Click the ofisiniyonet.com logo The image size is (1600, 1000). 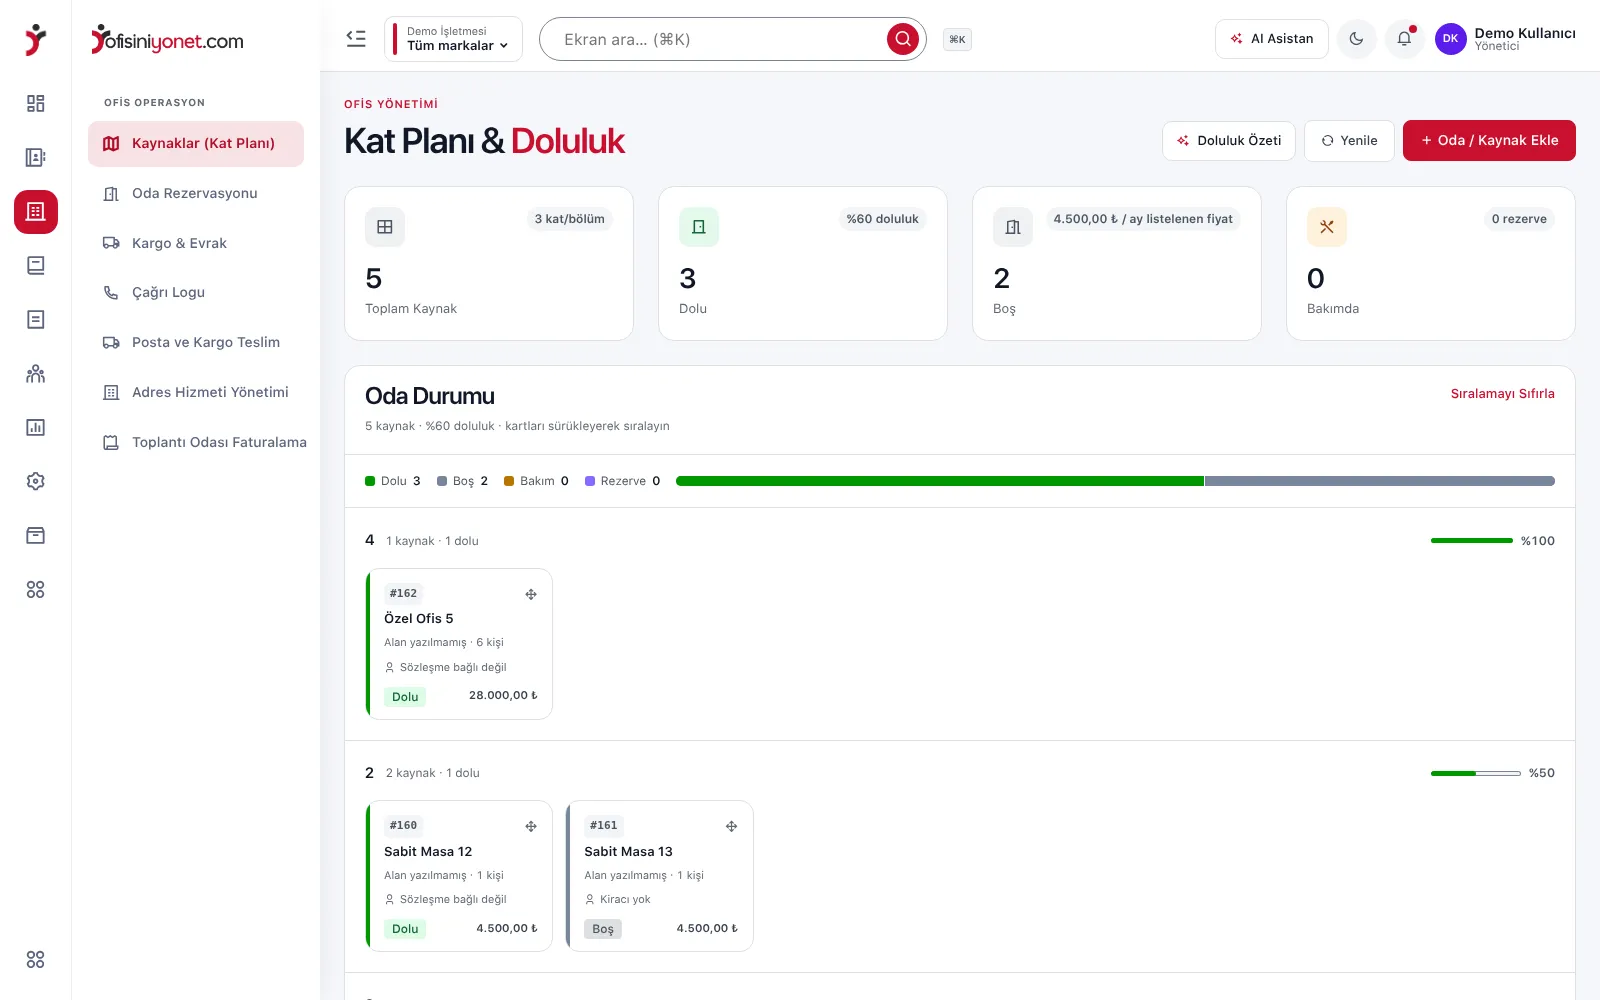pos(167,40)
